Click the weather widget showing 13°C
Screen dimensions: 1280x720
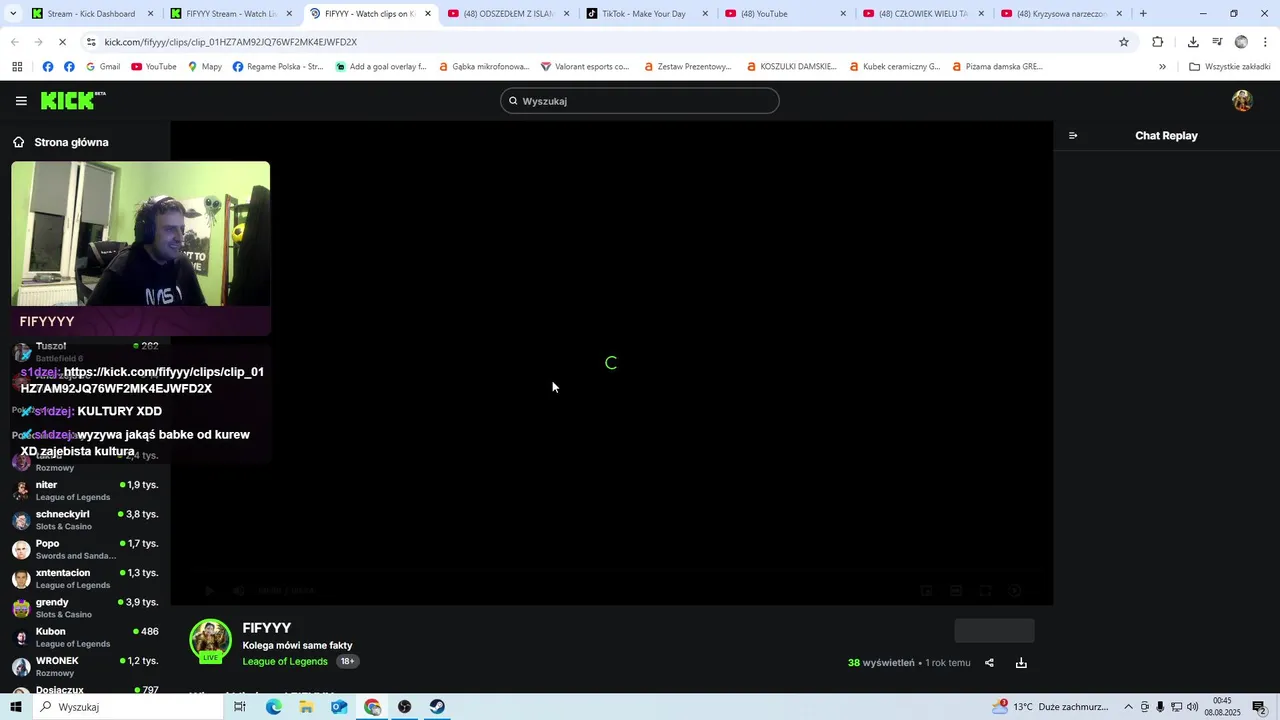pyautogui.click(x=1050, y=707)
